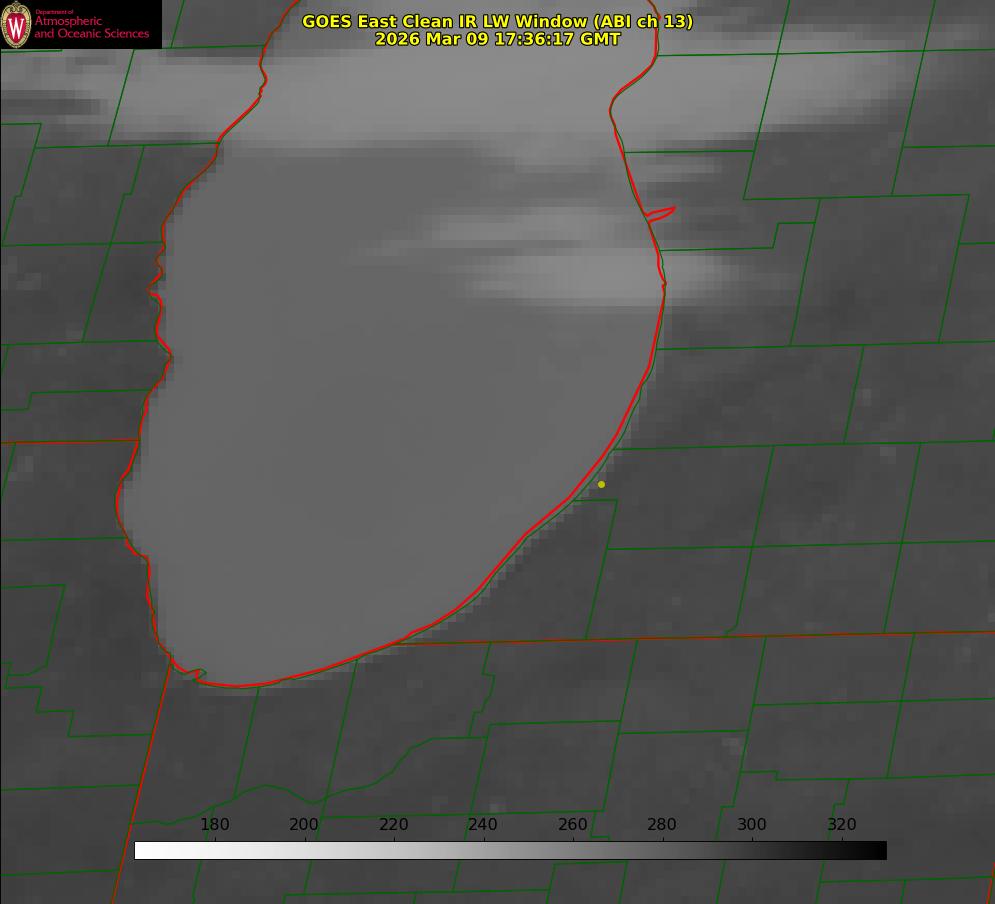
Task: Click the middle gray of the colorbar
Action: click(510, 850)
